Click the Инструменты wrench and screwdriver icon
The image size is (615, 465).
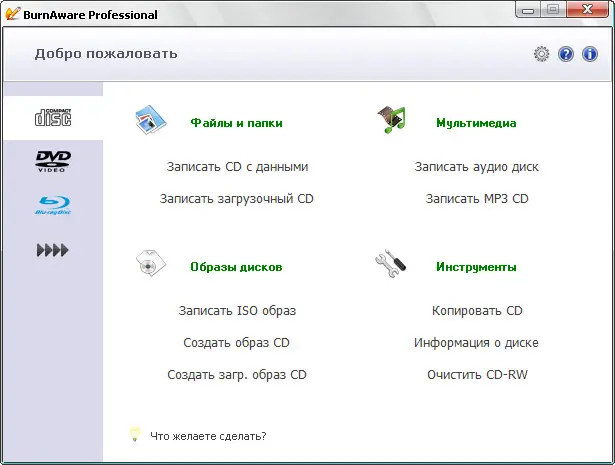tap(391, 263)
